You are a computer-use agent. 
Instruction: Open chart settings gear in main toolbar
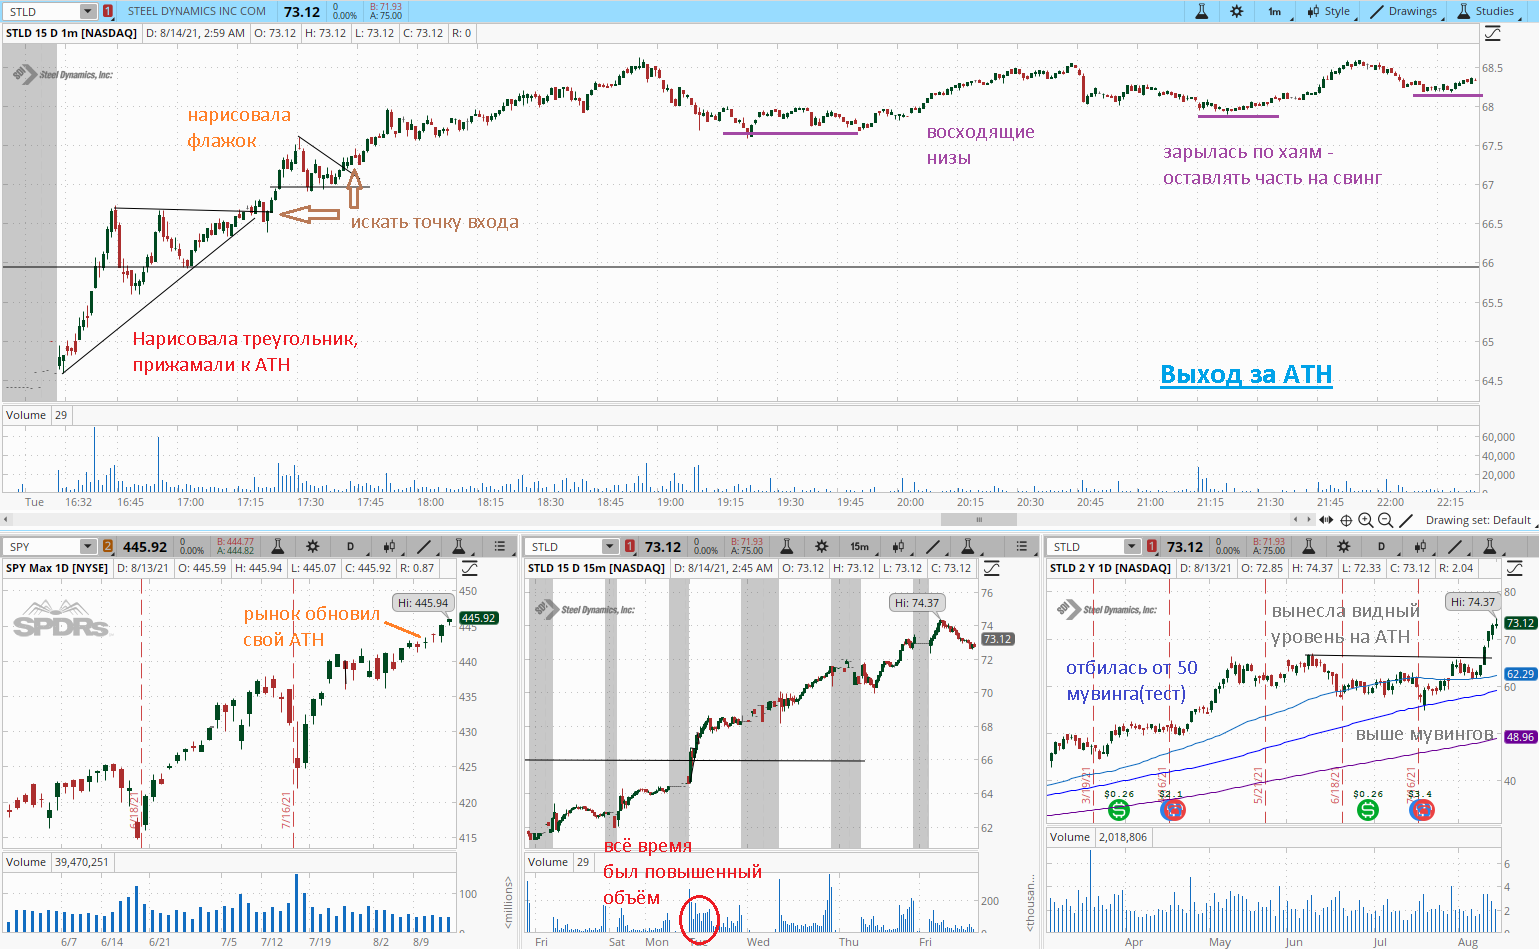click(1237, 12)
